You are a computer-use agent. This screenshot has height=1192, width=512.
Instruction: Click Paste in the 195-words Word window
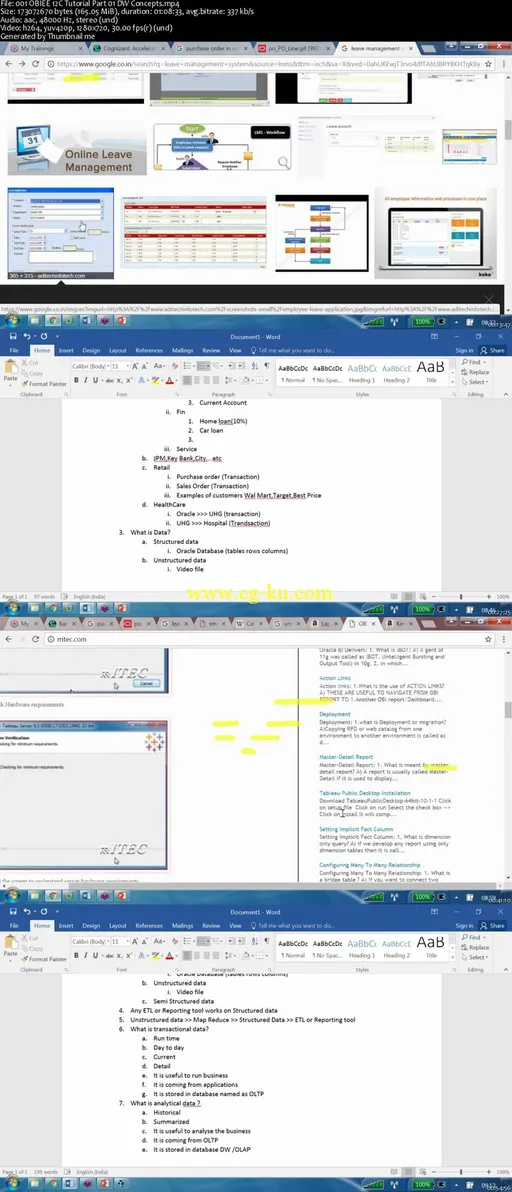point(11,947)
